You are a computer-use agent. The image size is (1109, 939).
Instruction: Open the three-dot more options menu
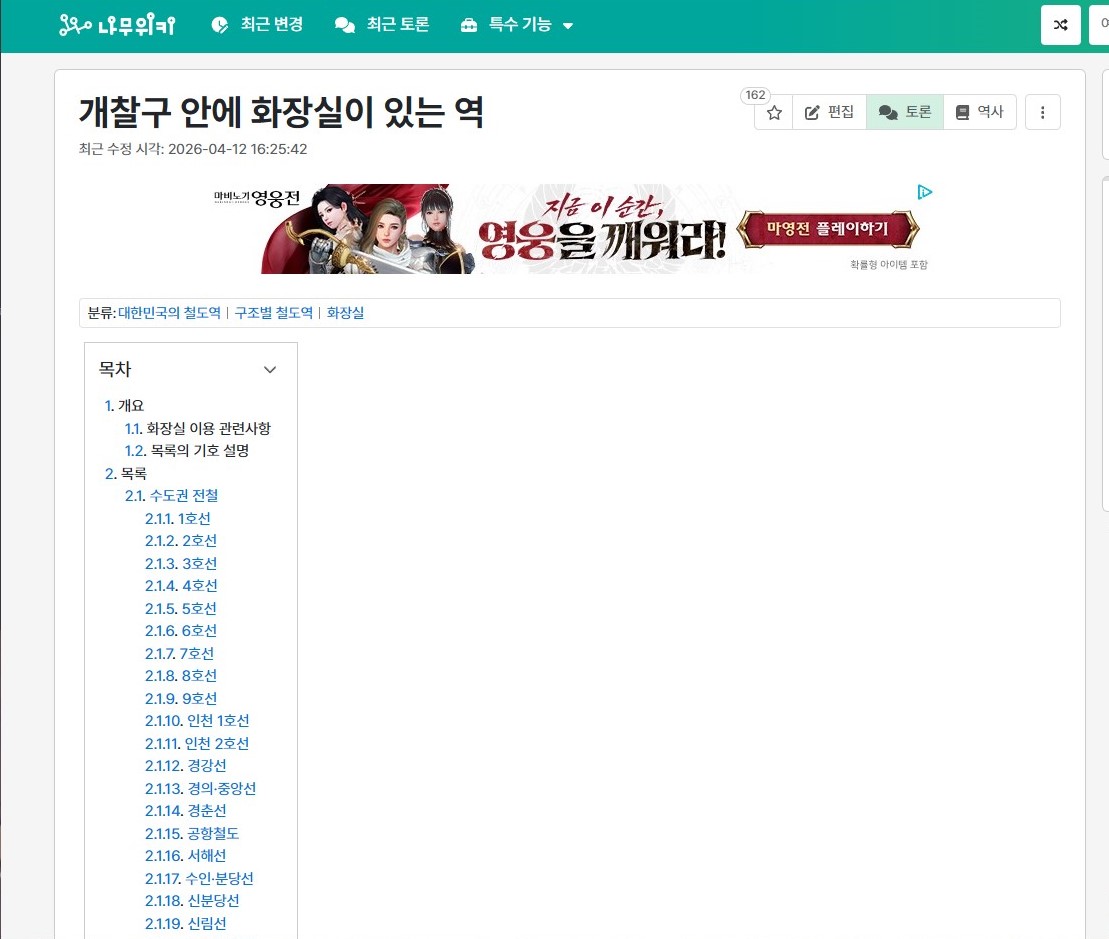tap(1042, 112)
